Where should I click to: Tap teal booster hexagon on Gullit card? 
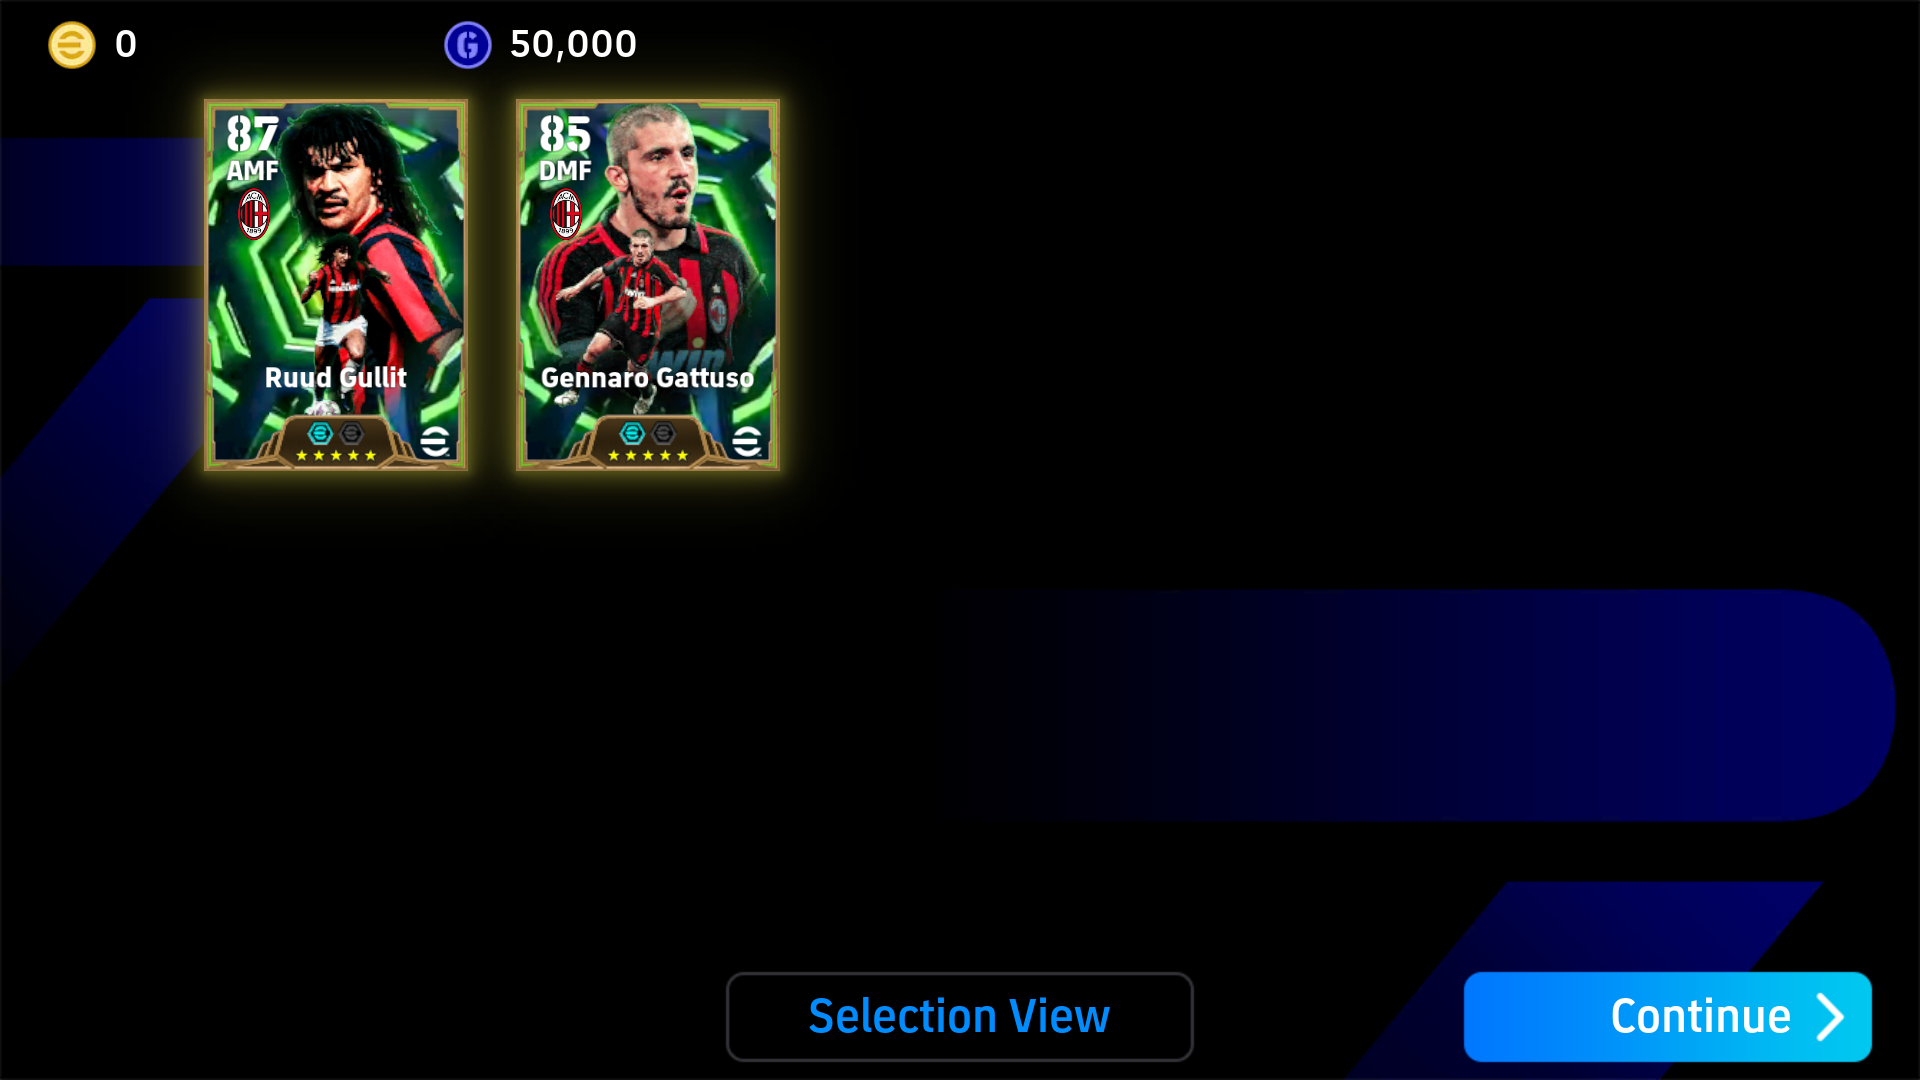click(320, 433)
